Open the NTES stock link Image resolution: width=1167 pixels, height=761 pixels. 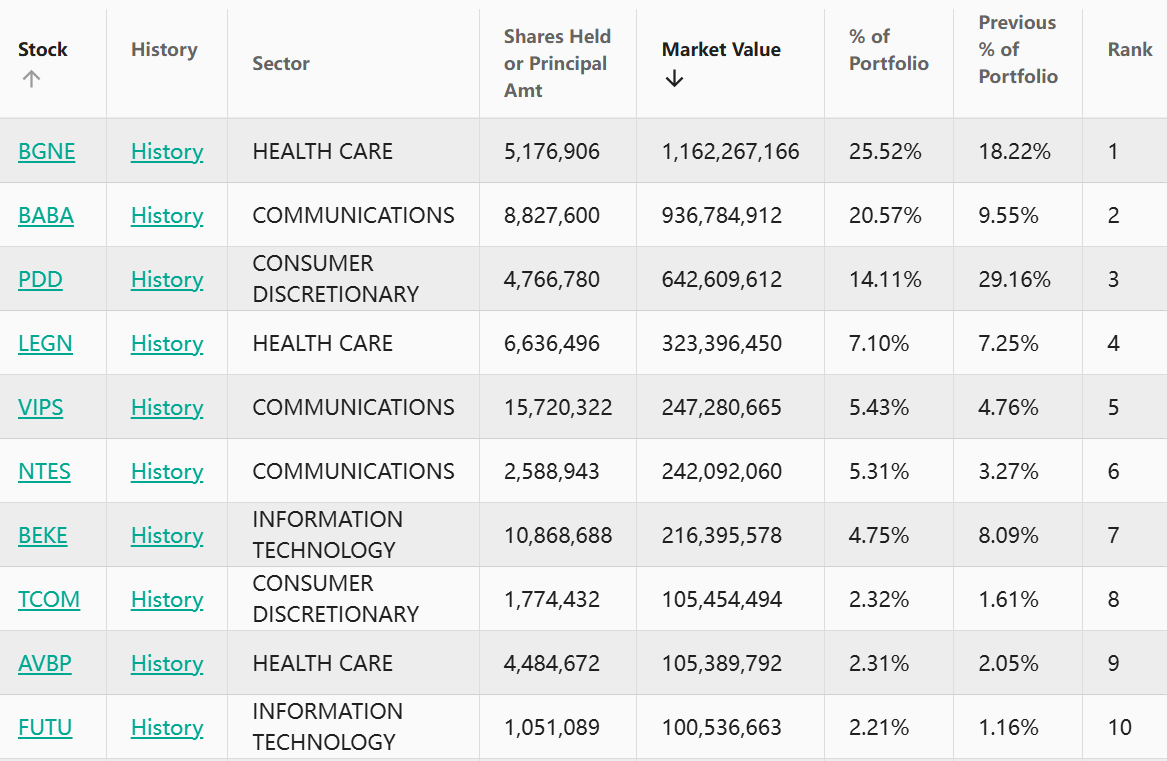point(44,472)
